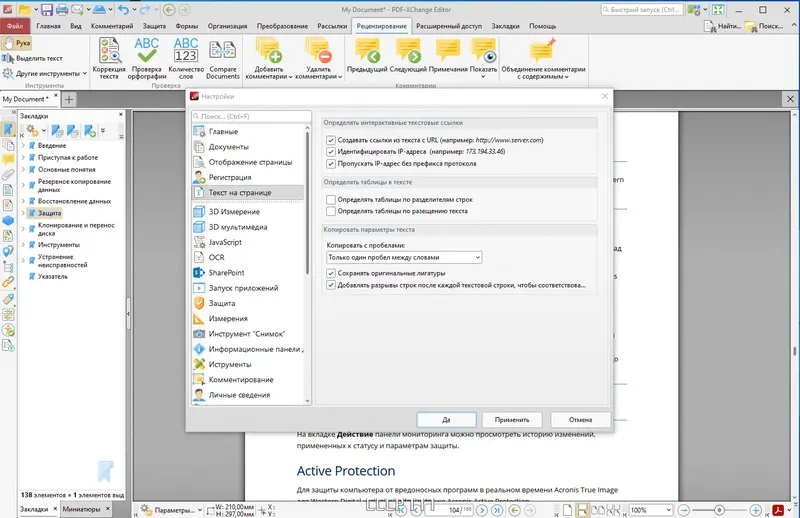The image size is (800, 518).
Task: Toggle 'Идентифицировать IP-адреса' checkbox
Action: [x=331, y=152]
